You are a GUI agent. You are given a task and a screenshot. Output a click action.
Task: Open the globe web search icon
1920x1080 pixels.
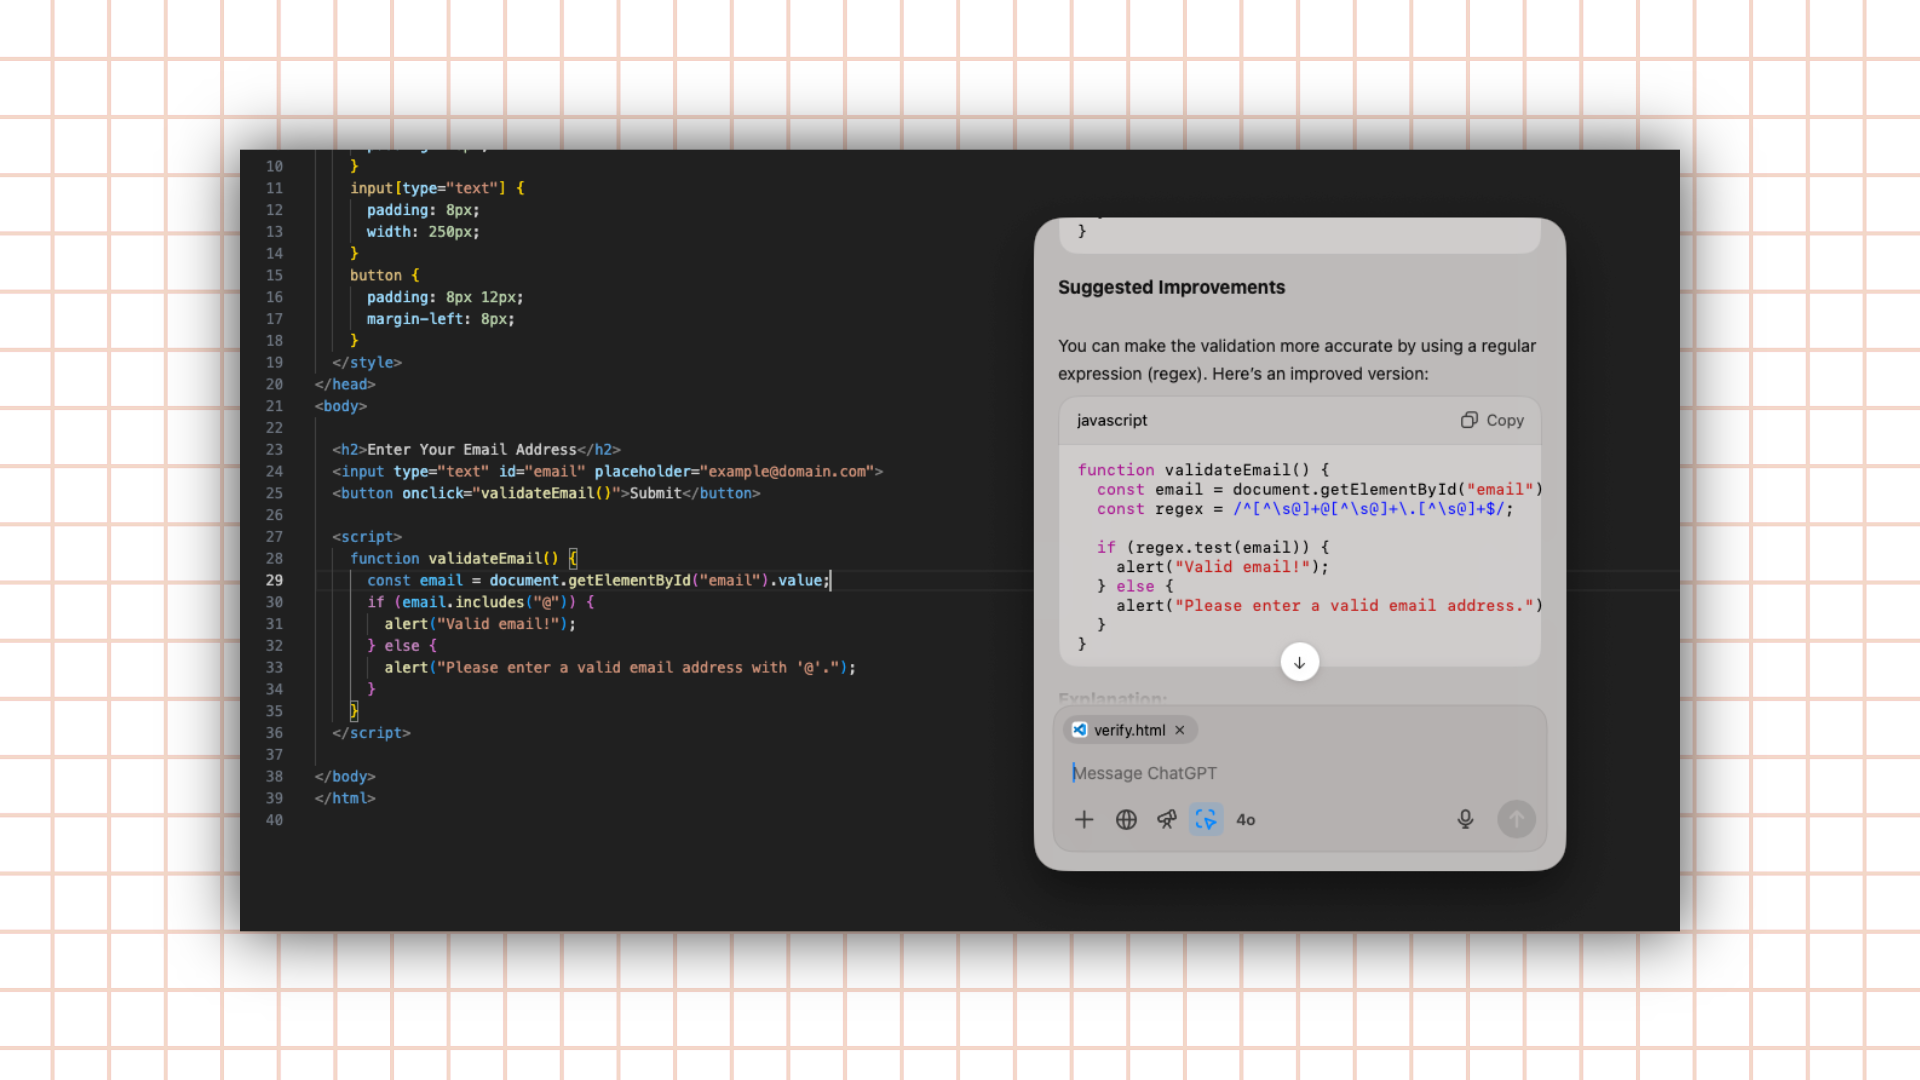1126,820
